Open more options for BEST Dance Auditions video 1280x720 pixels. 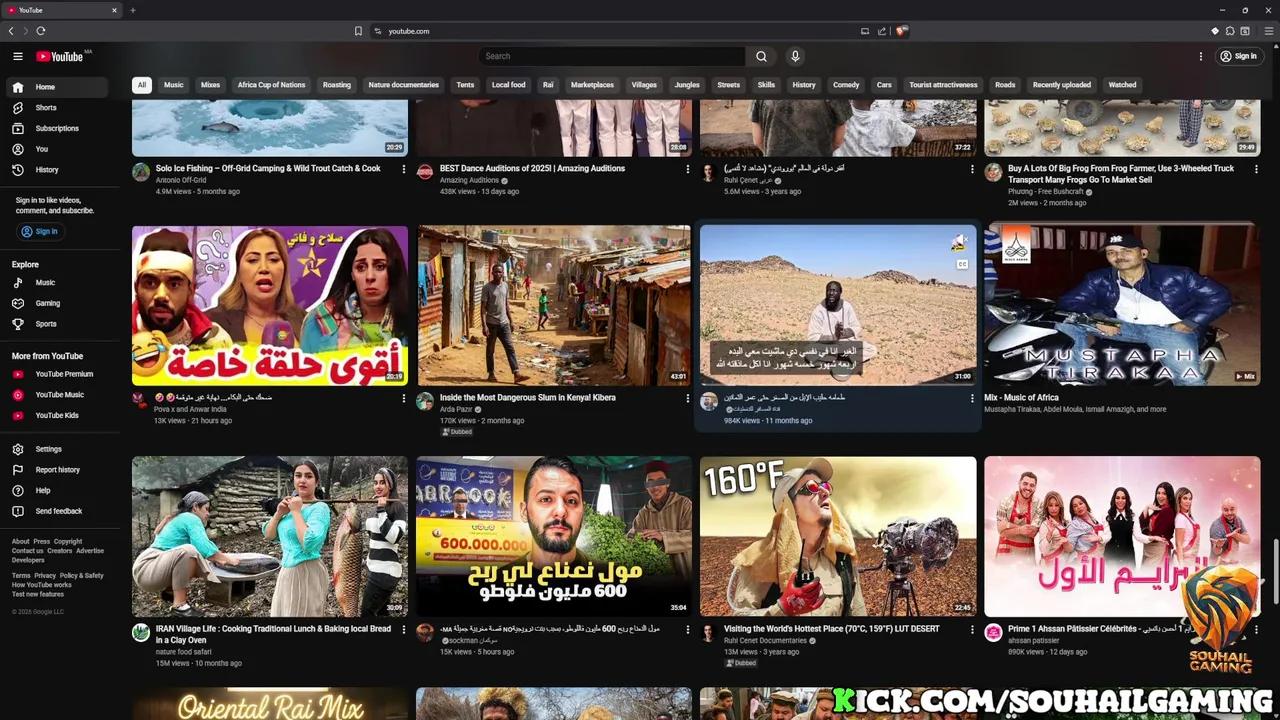point(688,169)
